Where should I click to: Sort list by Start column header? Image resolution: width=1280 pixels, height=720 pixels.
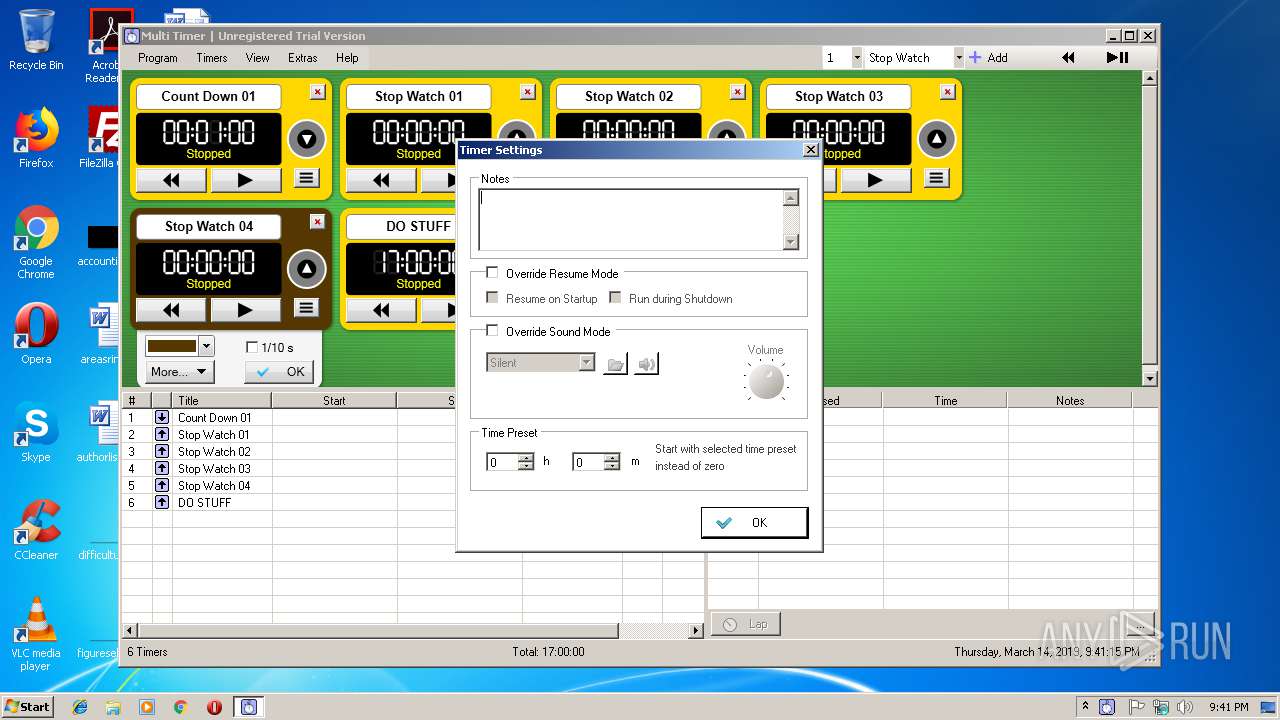tap(334, 400)
